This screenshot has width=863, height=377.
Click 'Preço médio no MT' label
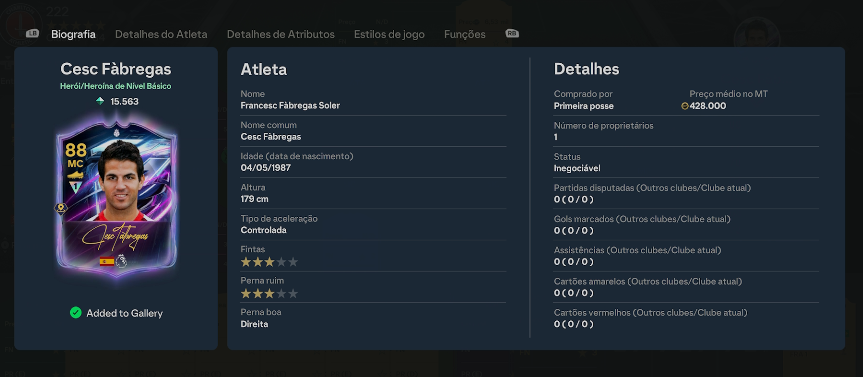click(728, 94)
